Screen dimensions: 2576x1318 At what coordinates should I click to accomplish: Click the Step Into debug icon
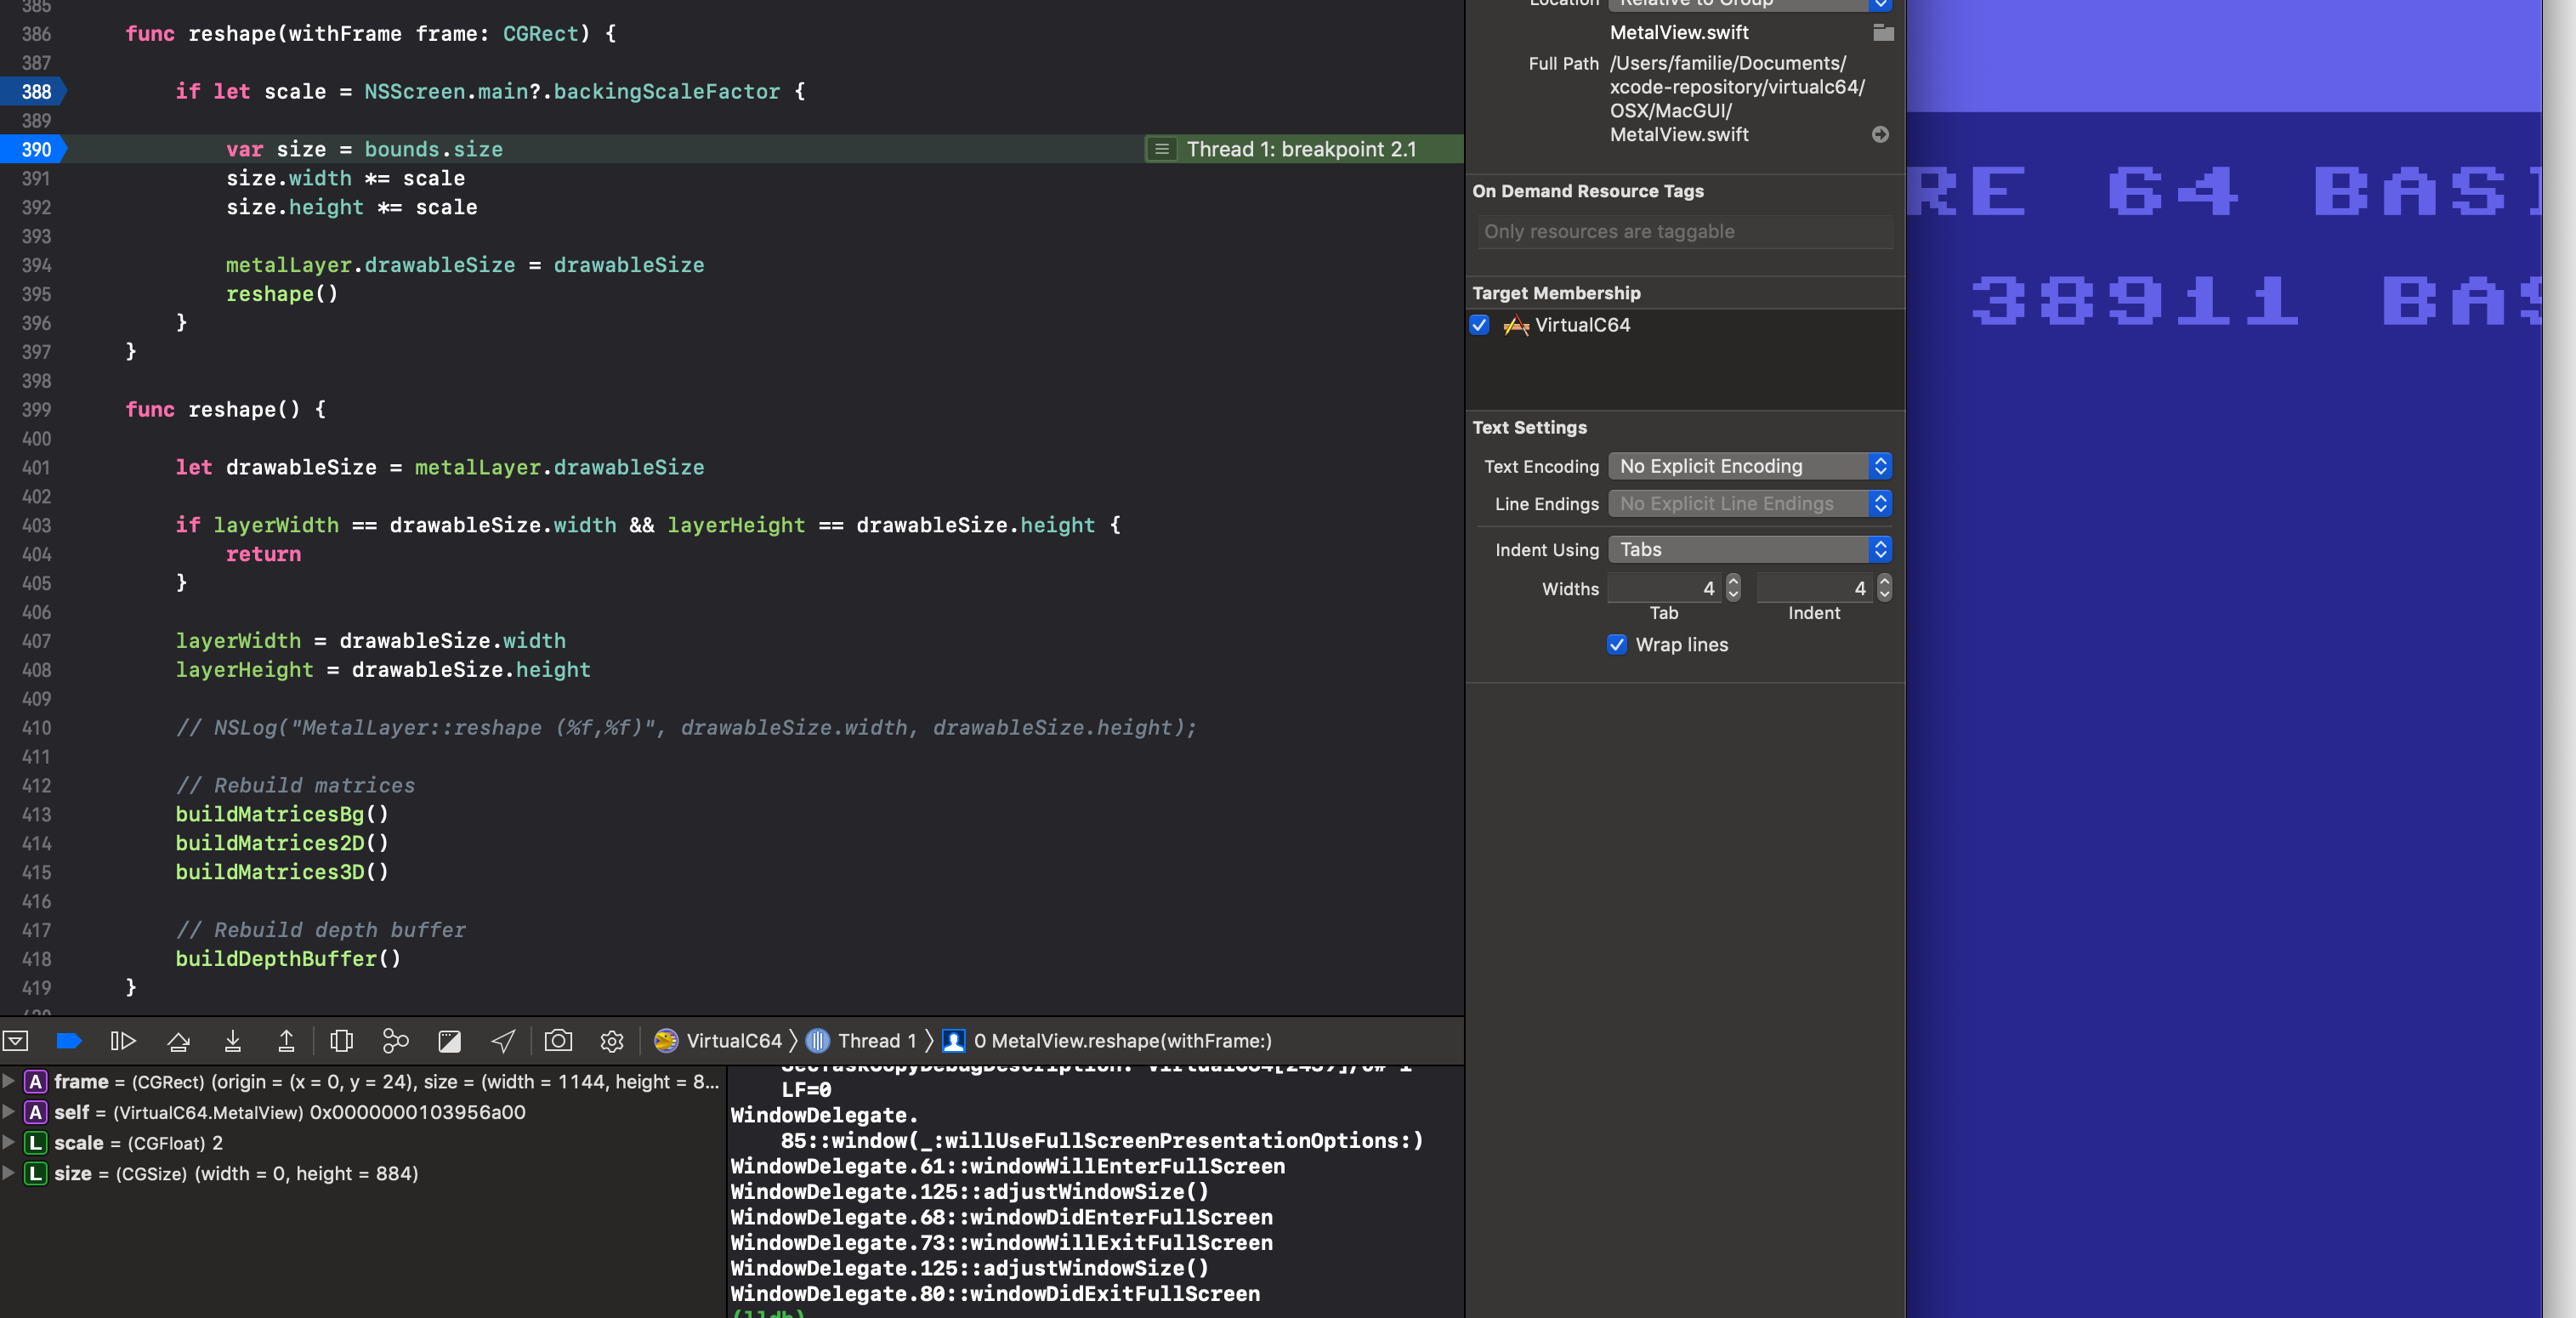pyautogui.click(x=233, y=1041)
